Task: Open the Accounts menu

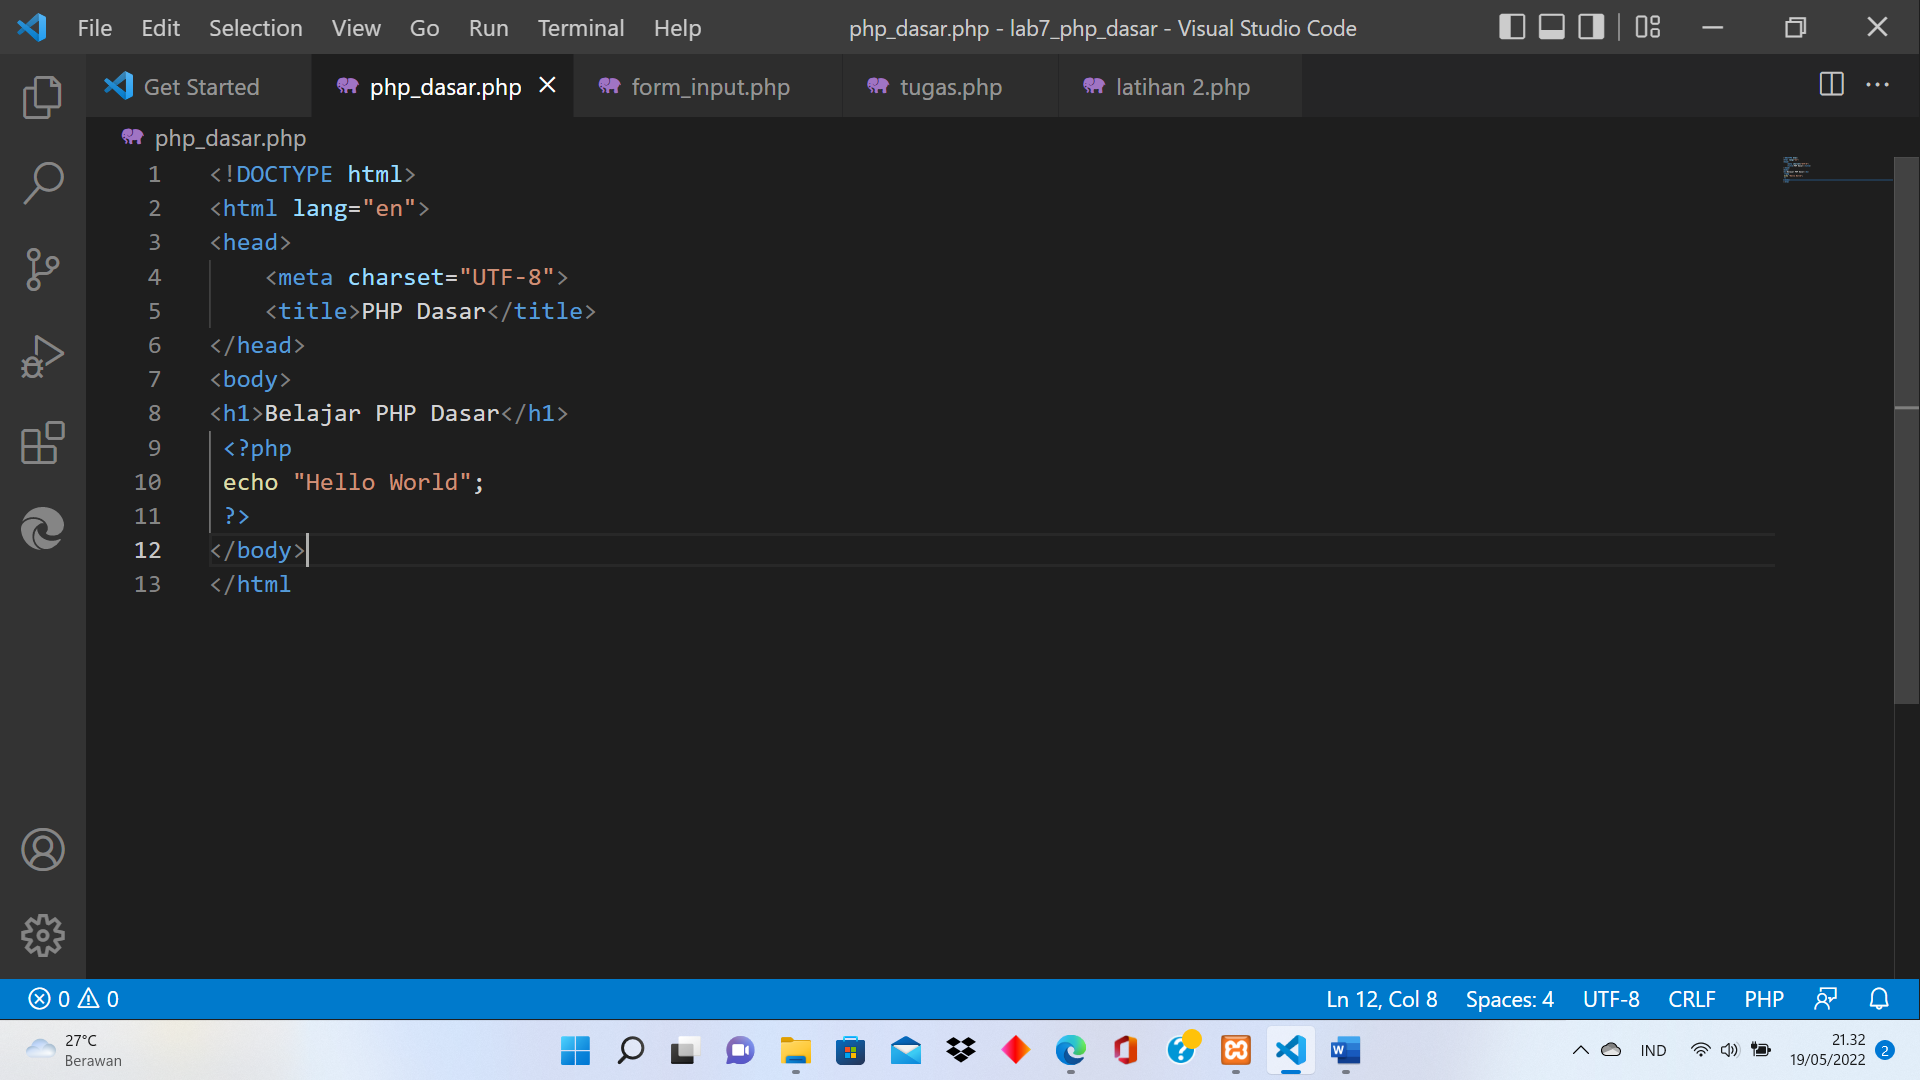Action: 42,850
